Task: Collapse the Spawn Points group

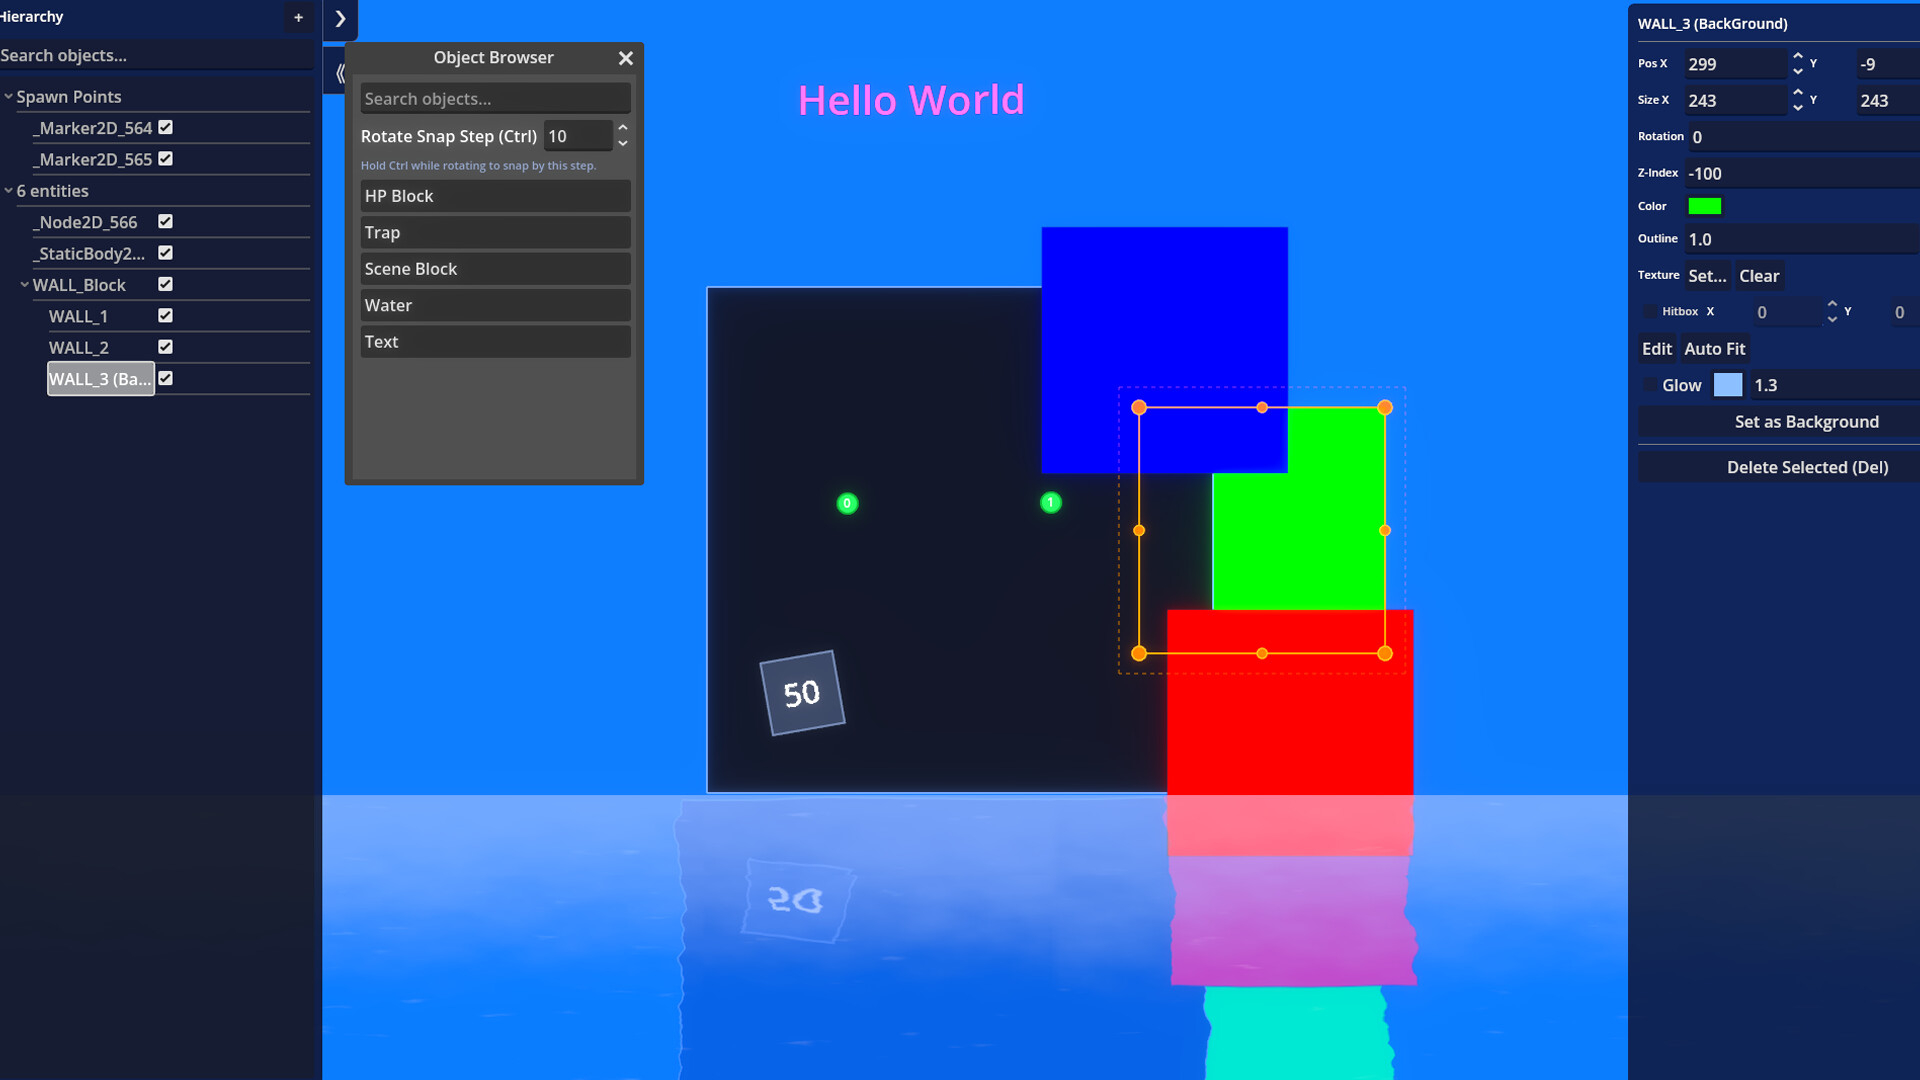Action: tap(8, 96)
